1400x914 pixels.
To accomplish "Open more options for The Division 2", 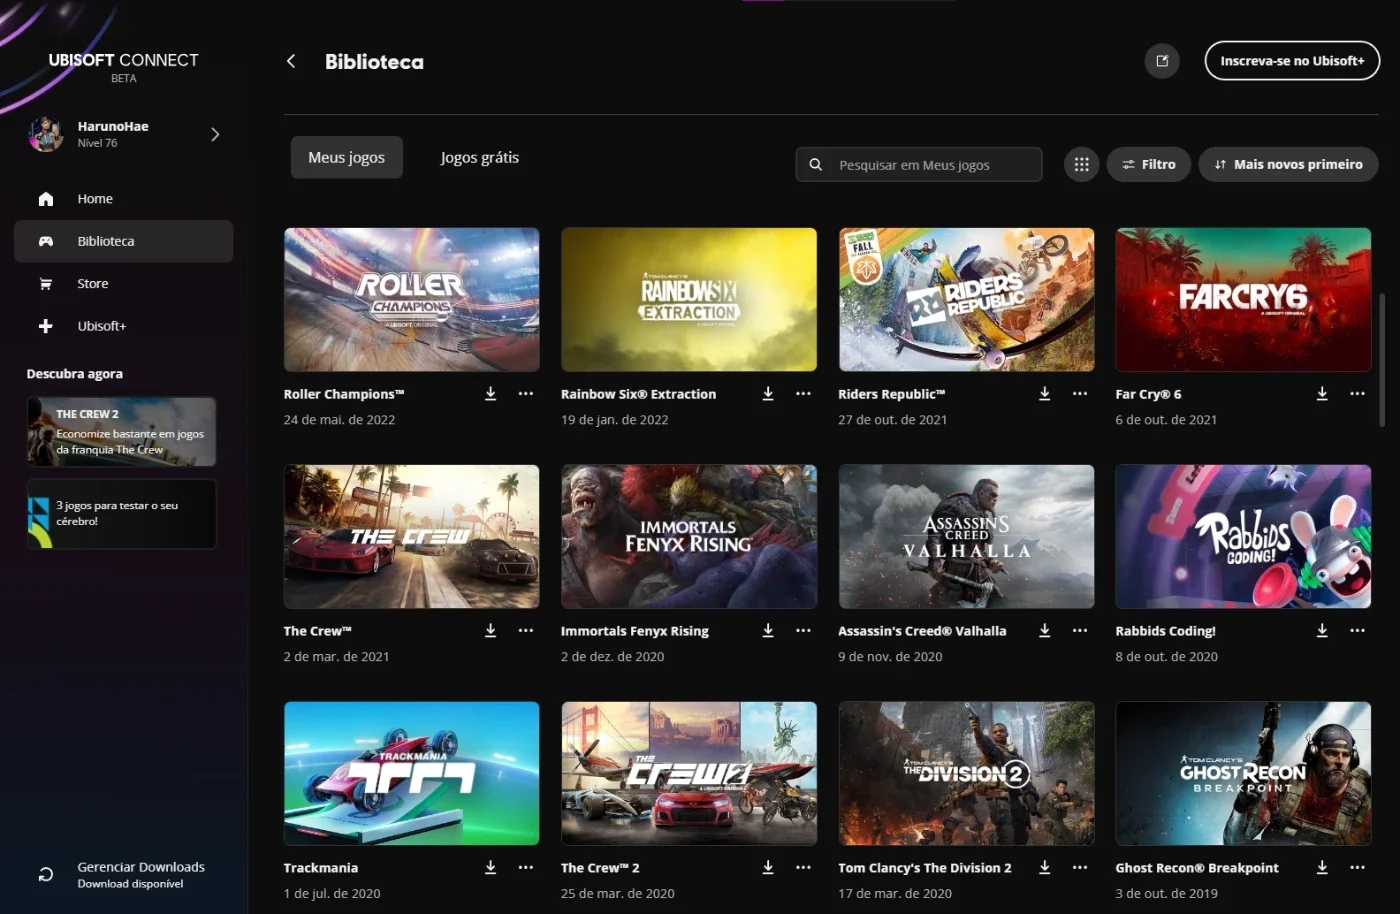I will coord(1080,868).
